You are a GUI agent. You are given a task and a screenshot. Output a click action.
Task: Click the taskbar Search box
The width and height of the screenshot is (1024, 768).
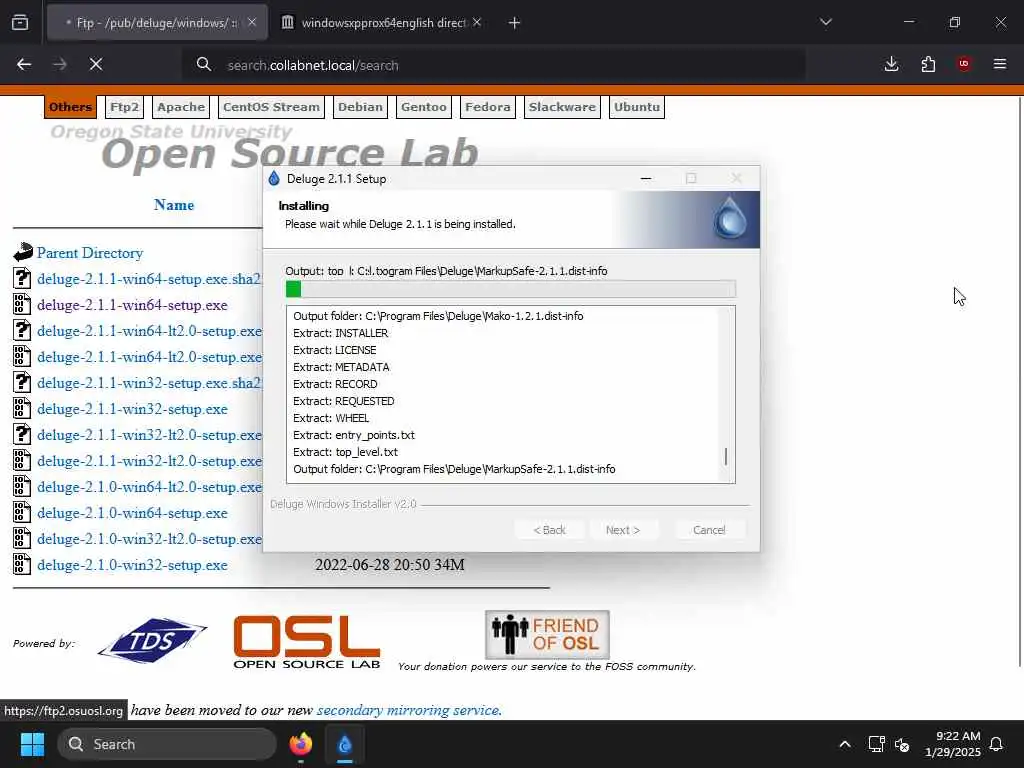point(167,744)
